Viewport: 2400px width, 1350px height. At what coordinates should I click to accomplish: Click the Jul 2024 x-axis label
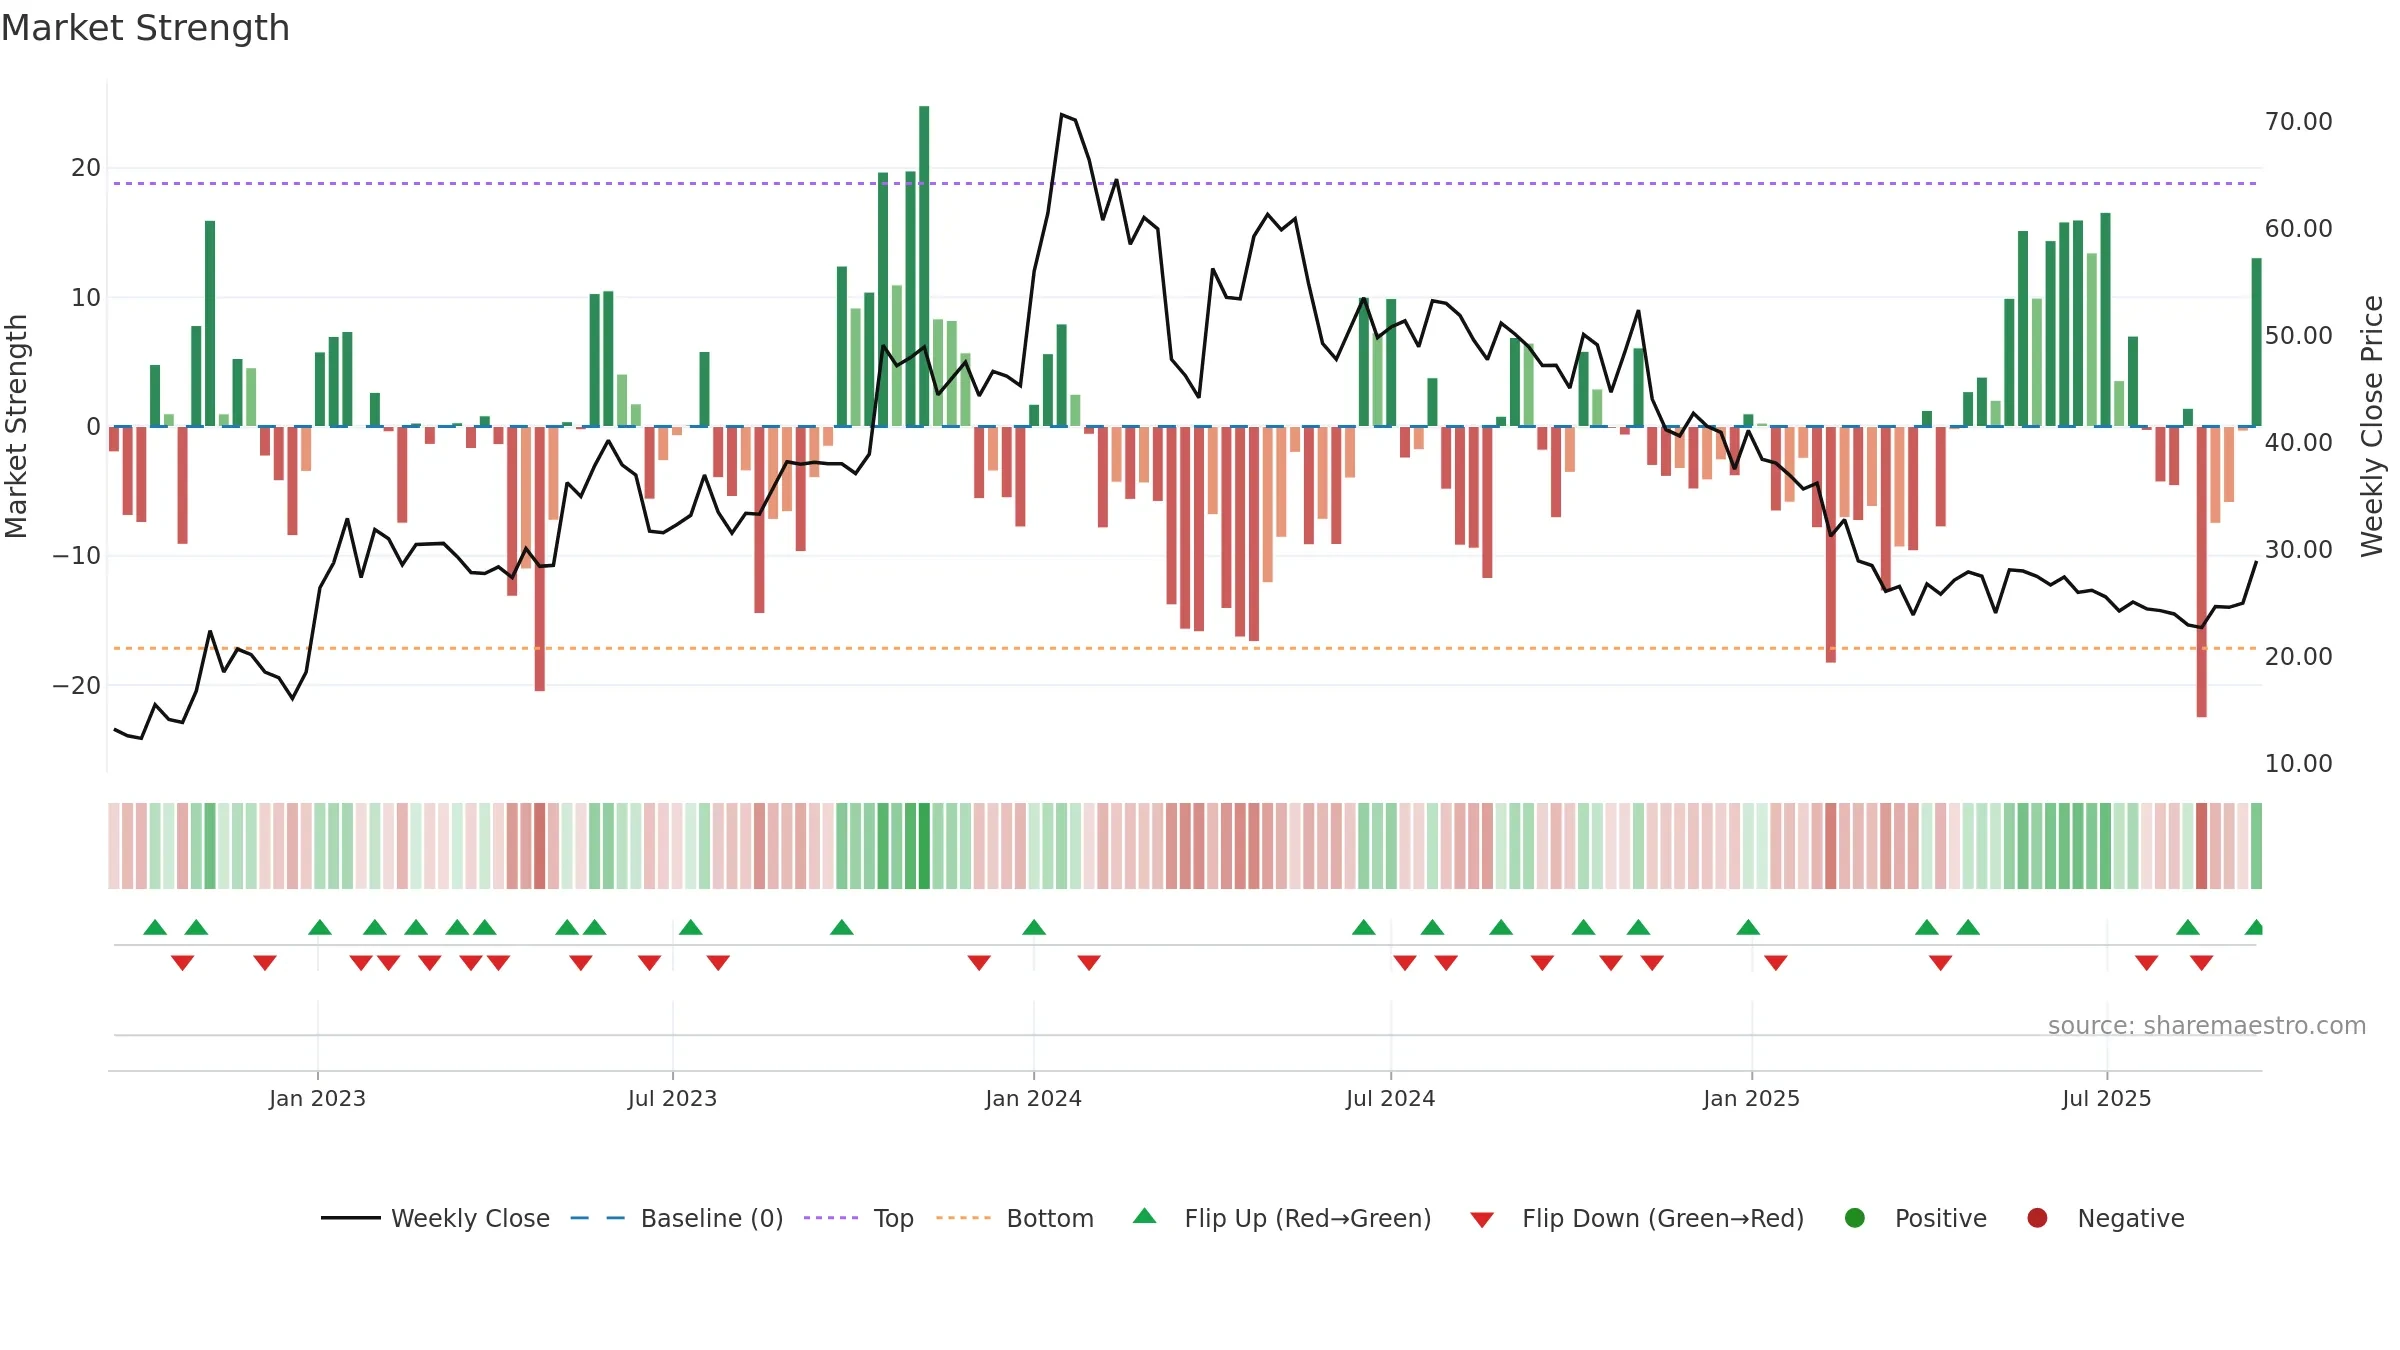pyautogui.click(x=1390, y=1098)
